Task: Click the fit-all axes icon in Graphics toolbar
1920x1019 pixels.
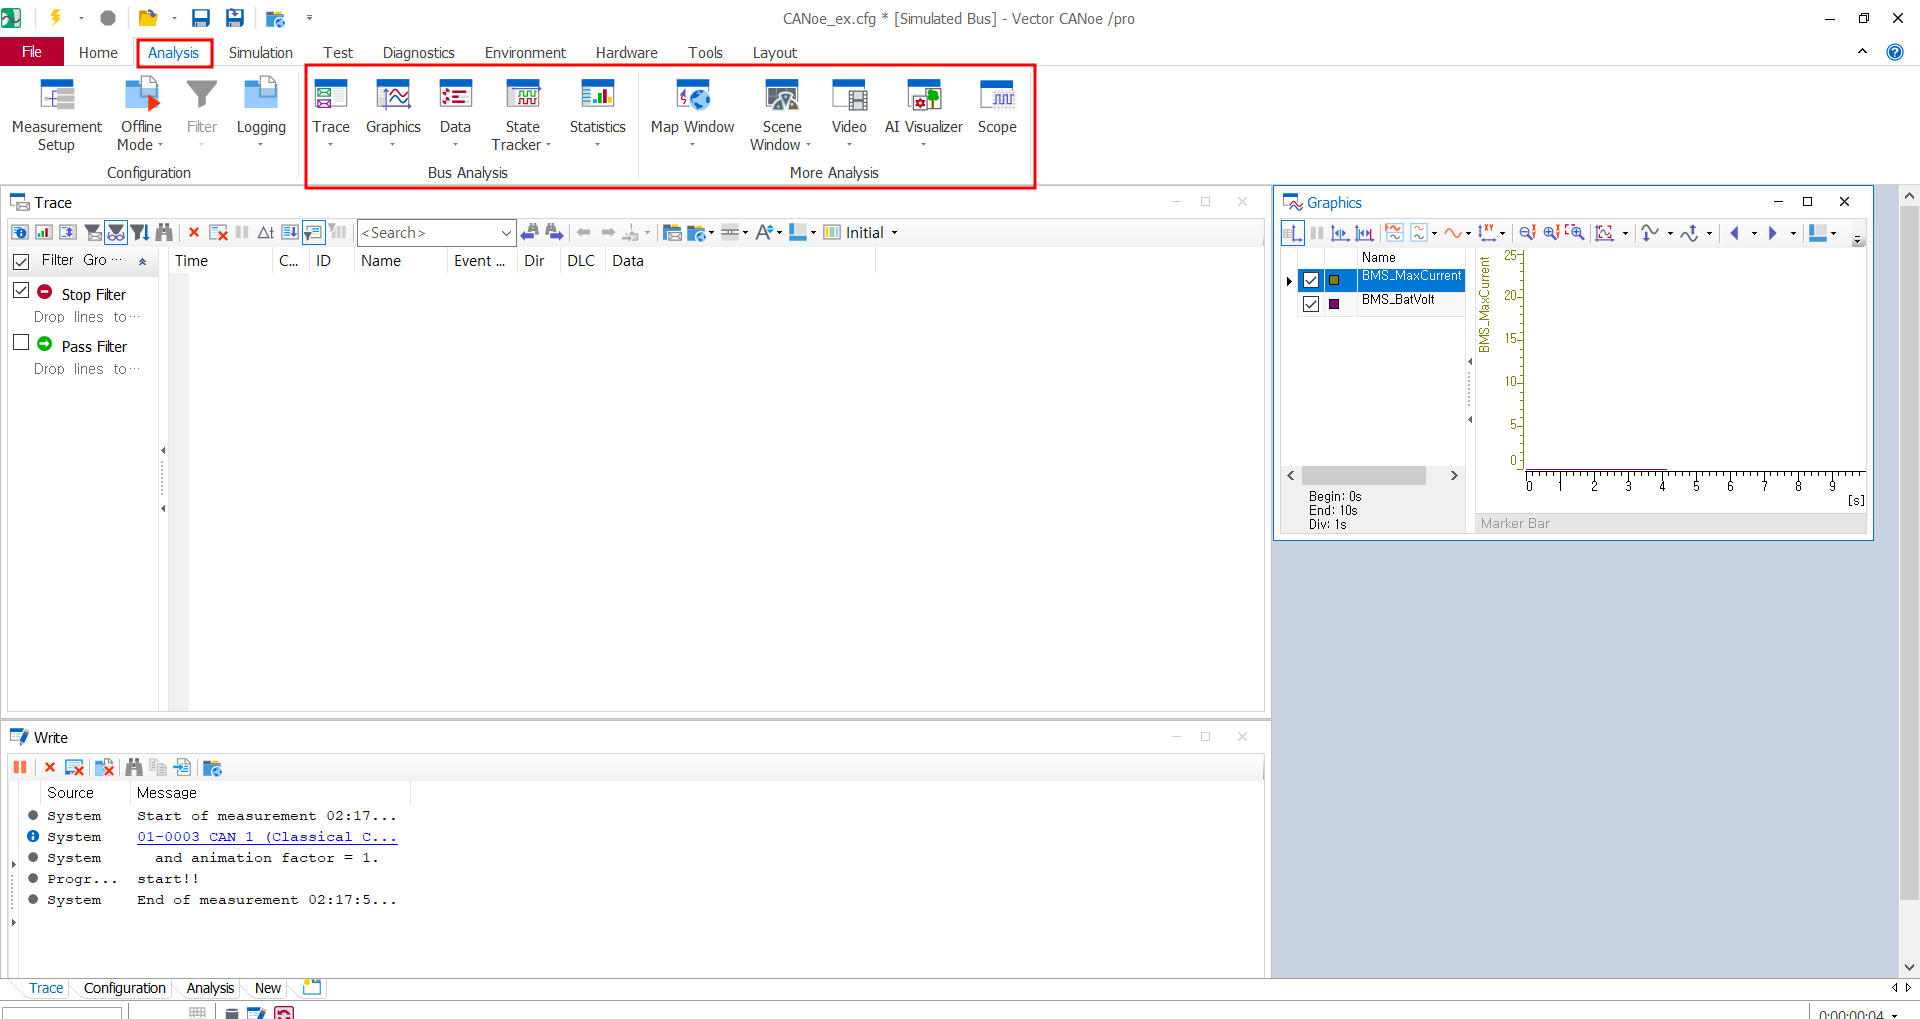Action: pyautogui.click(x=1604, y=233)
